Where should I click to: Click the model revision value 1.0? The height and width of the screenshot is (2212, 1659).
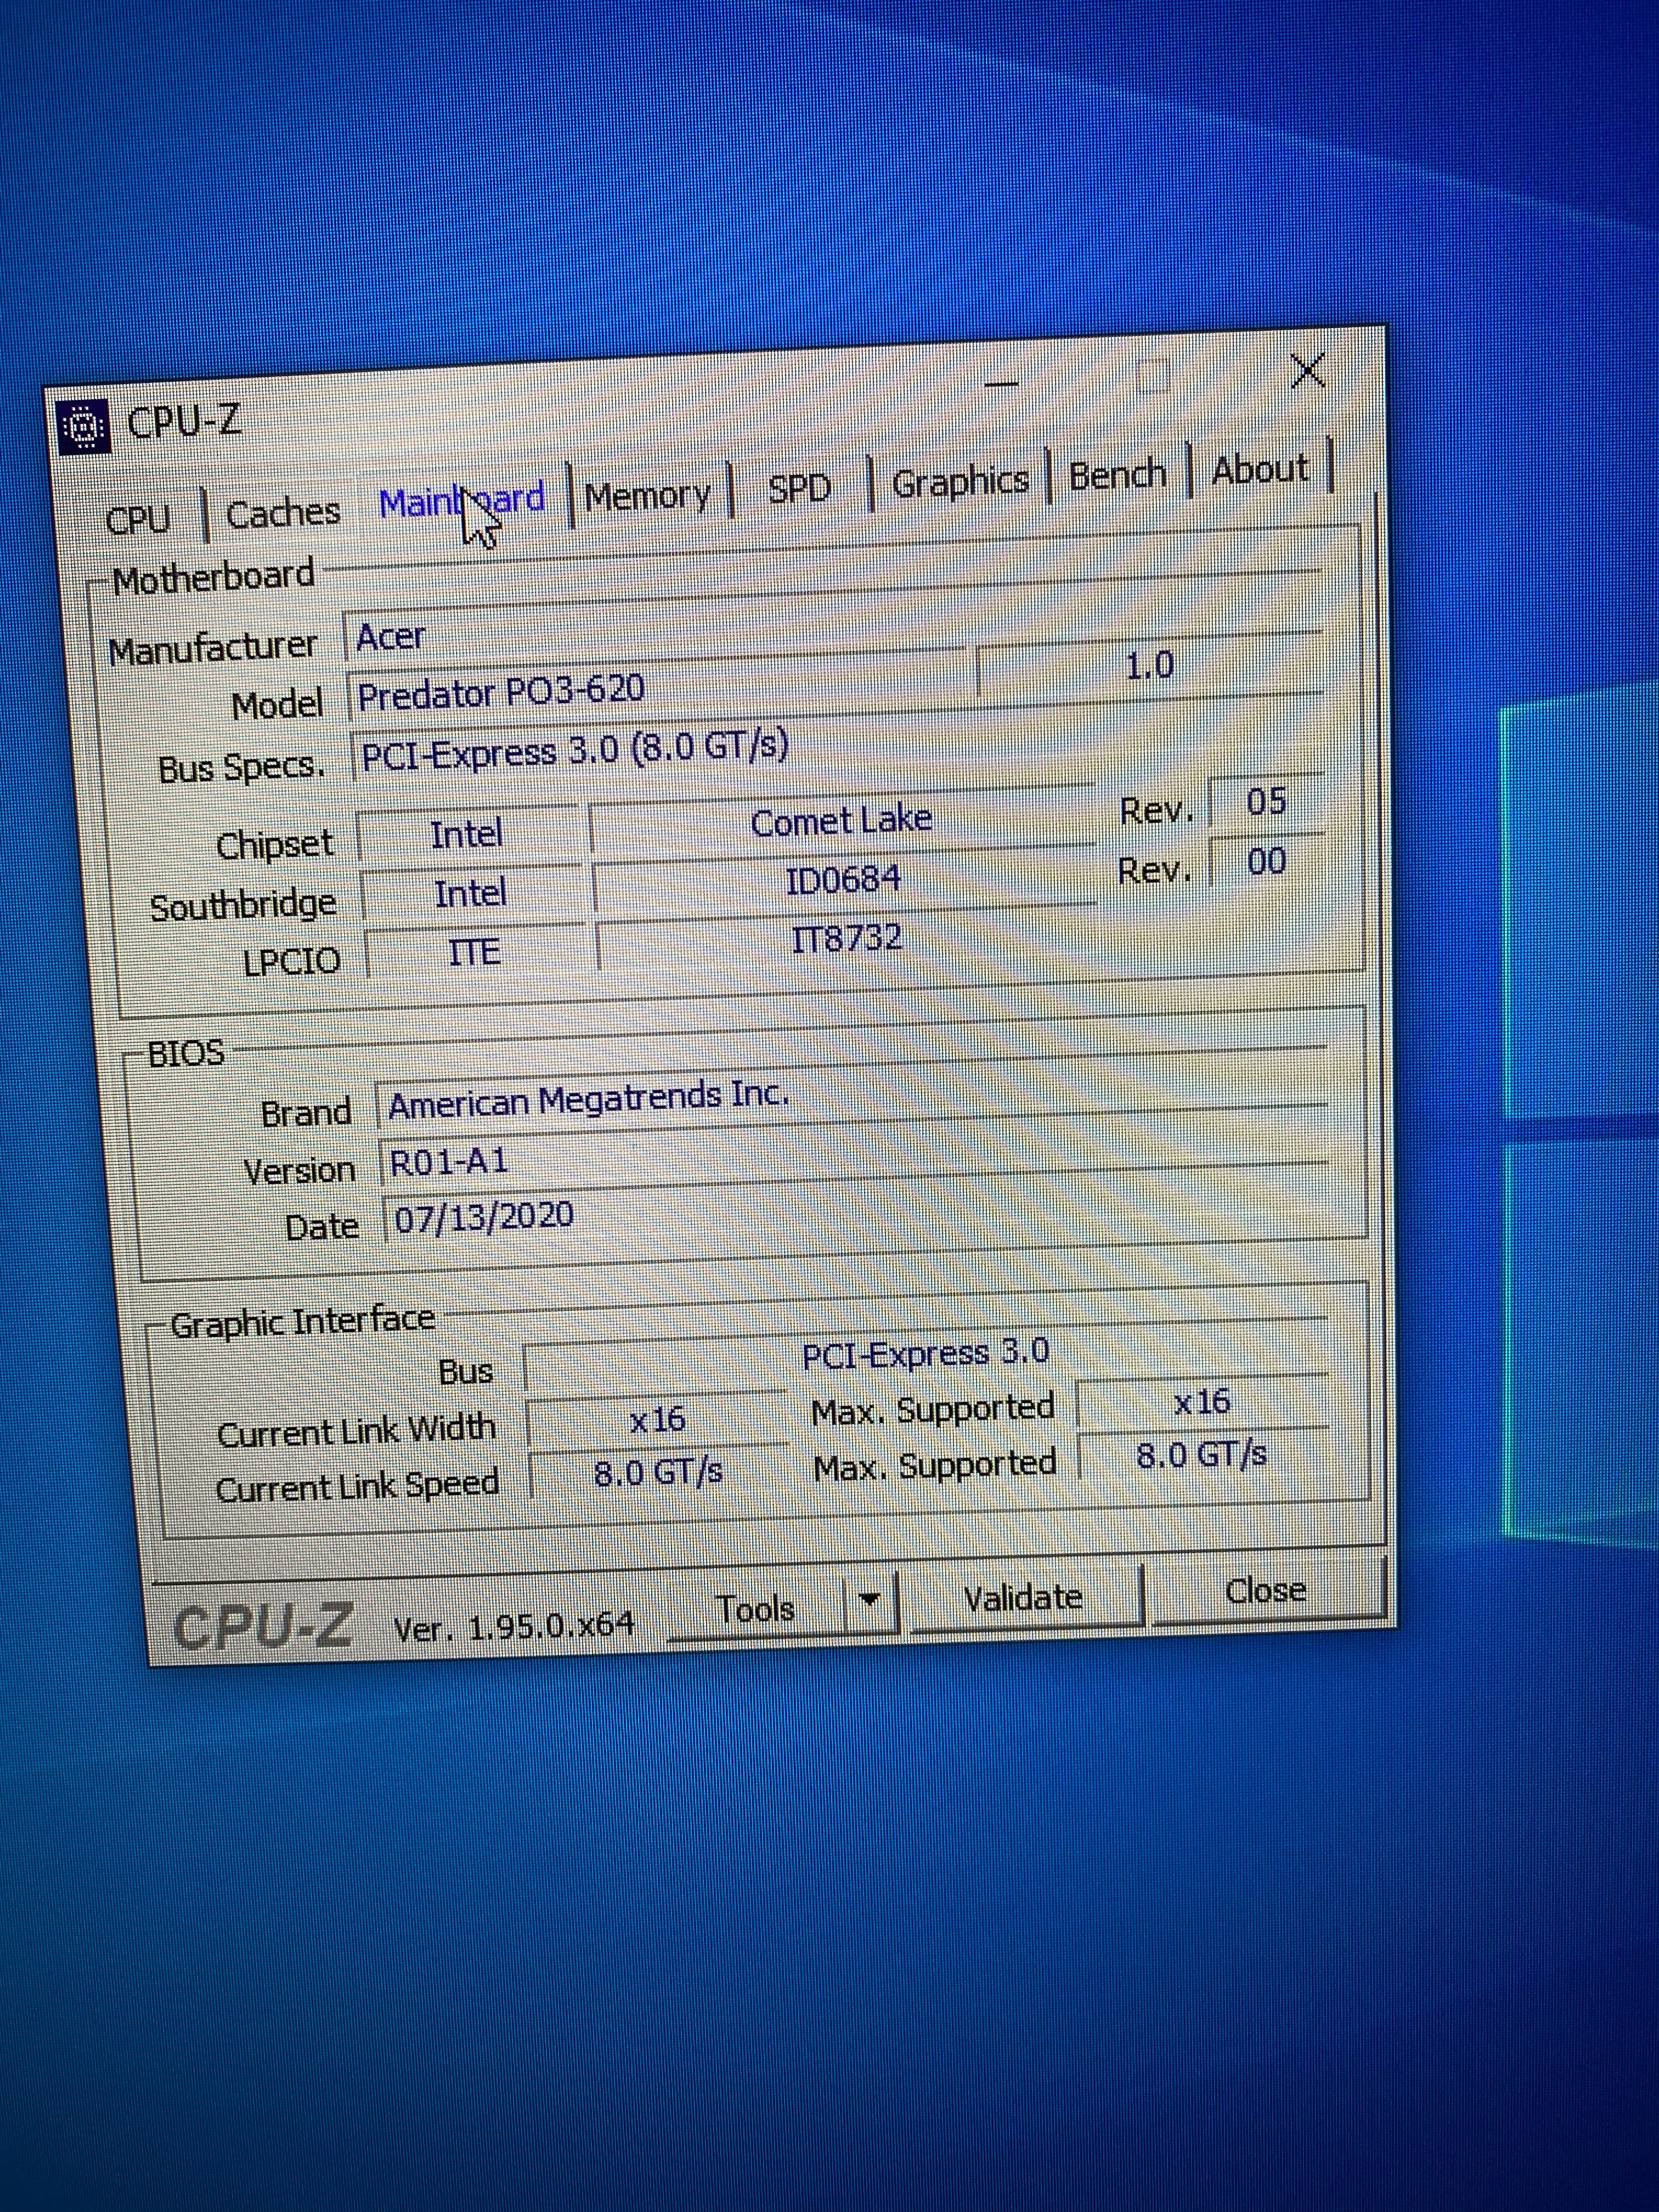coord(1150,666)
